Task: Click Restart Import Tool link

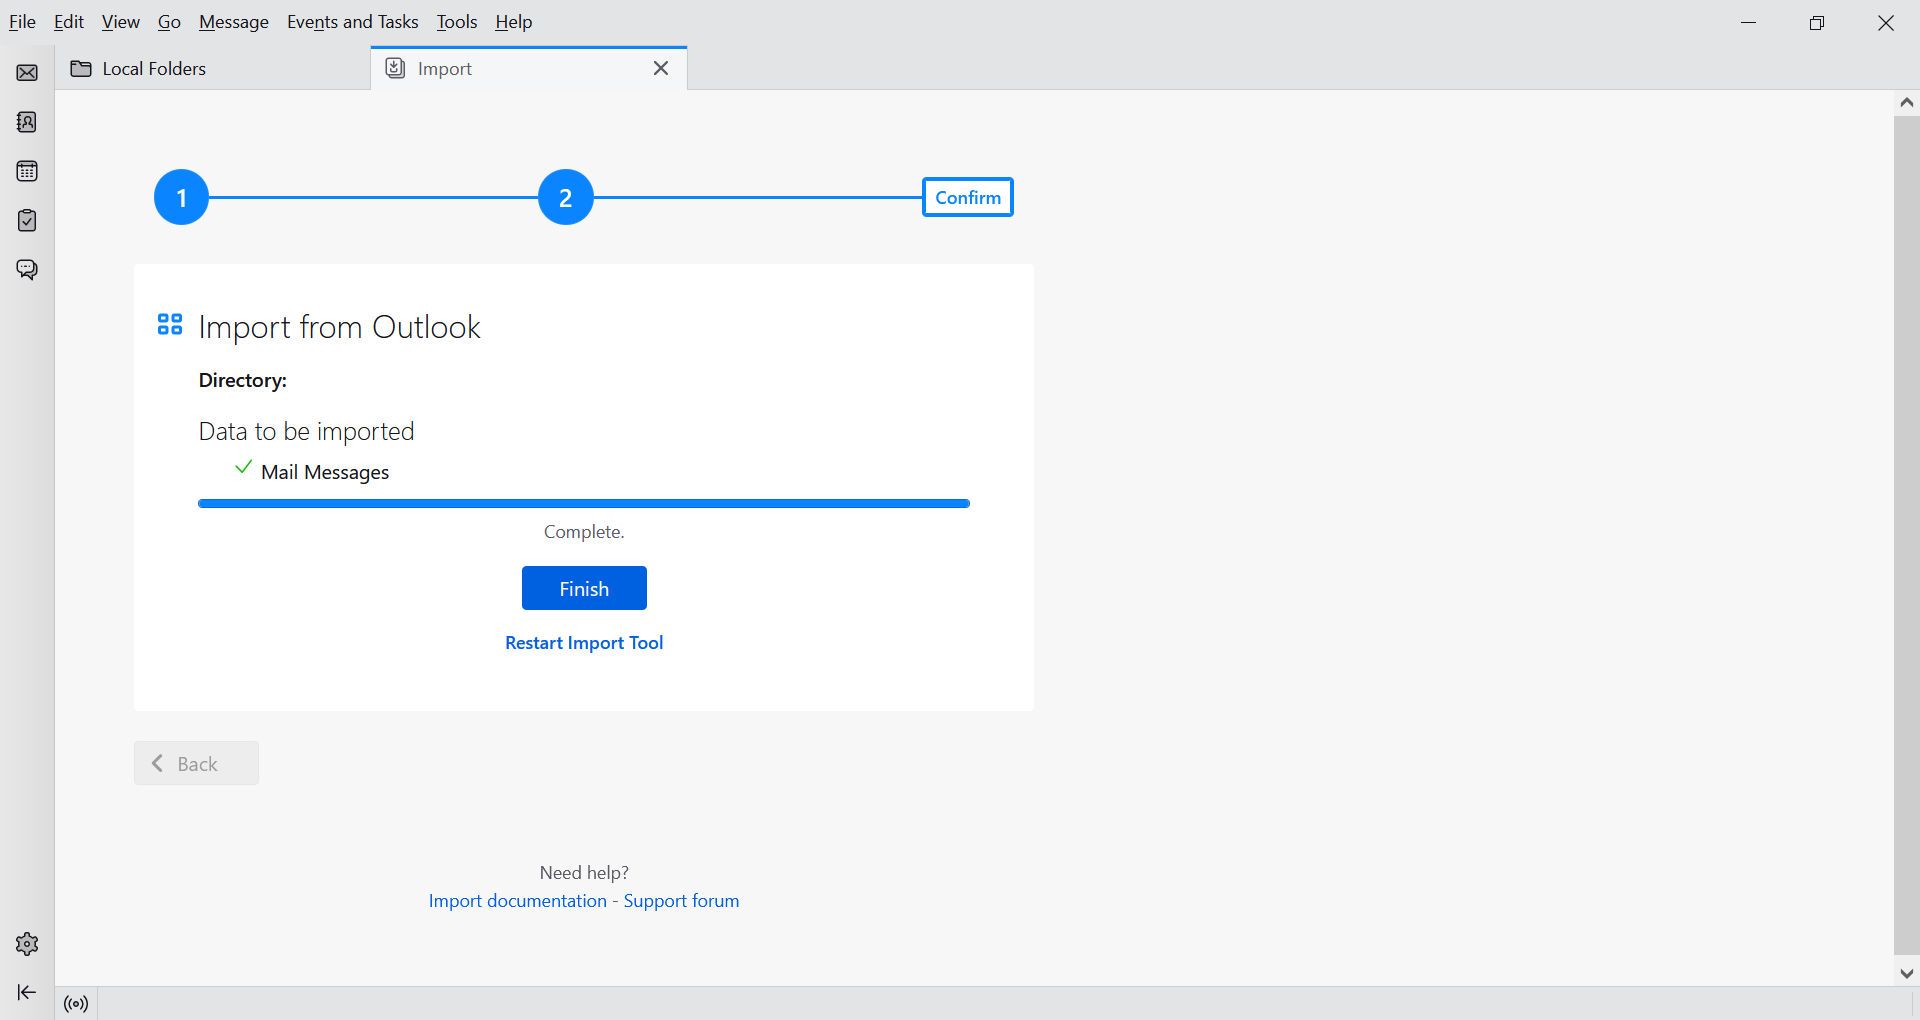Action: tap(584, 643)
